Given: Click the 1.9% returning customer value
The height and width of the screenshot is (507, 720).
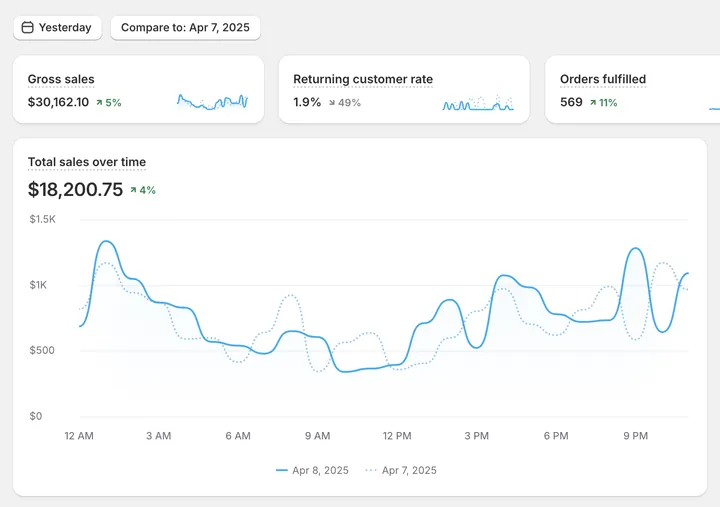Looking at the screenshot, I should coord(307,102).
